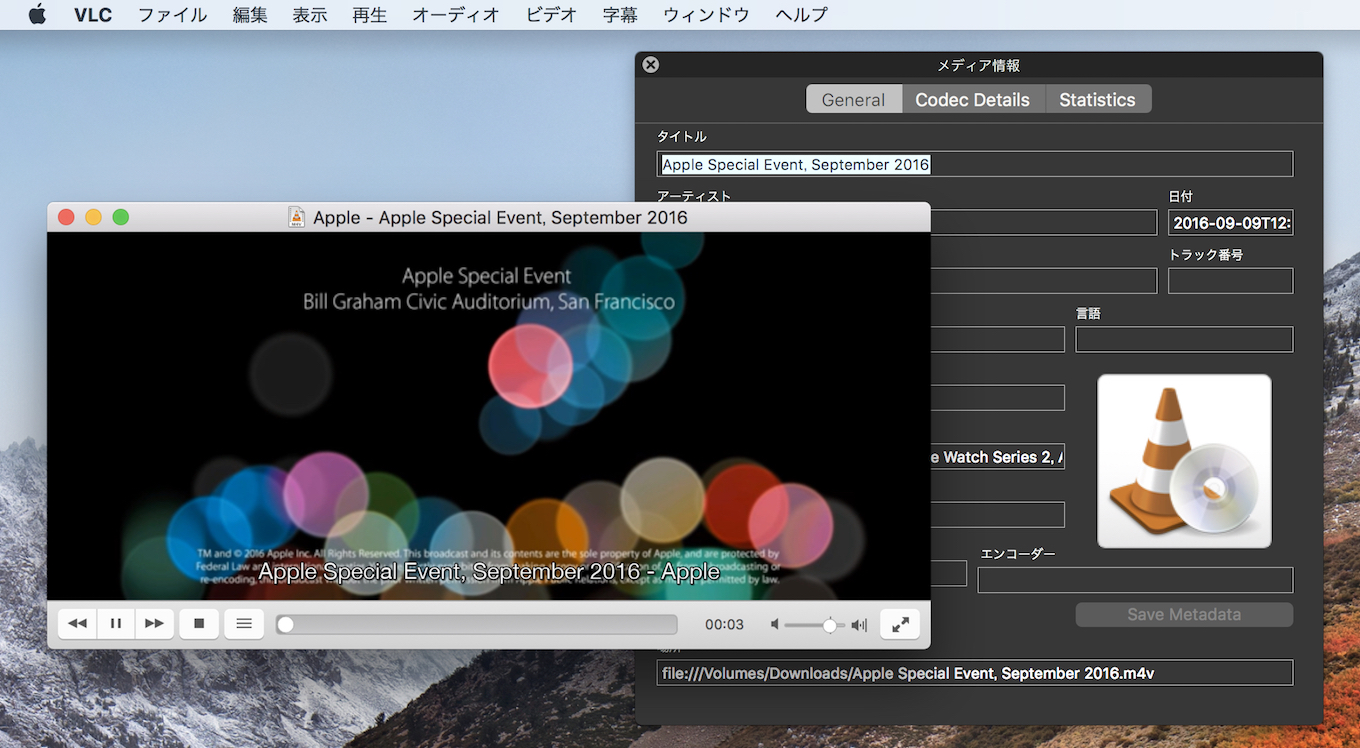Image resolution: width=1360 pixels, height=748 pixels.
Task: Click the Save Metadata button
Action: tap(1184, 615)
